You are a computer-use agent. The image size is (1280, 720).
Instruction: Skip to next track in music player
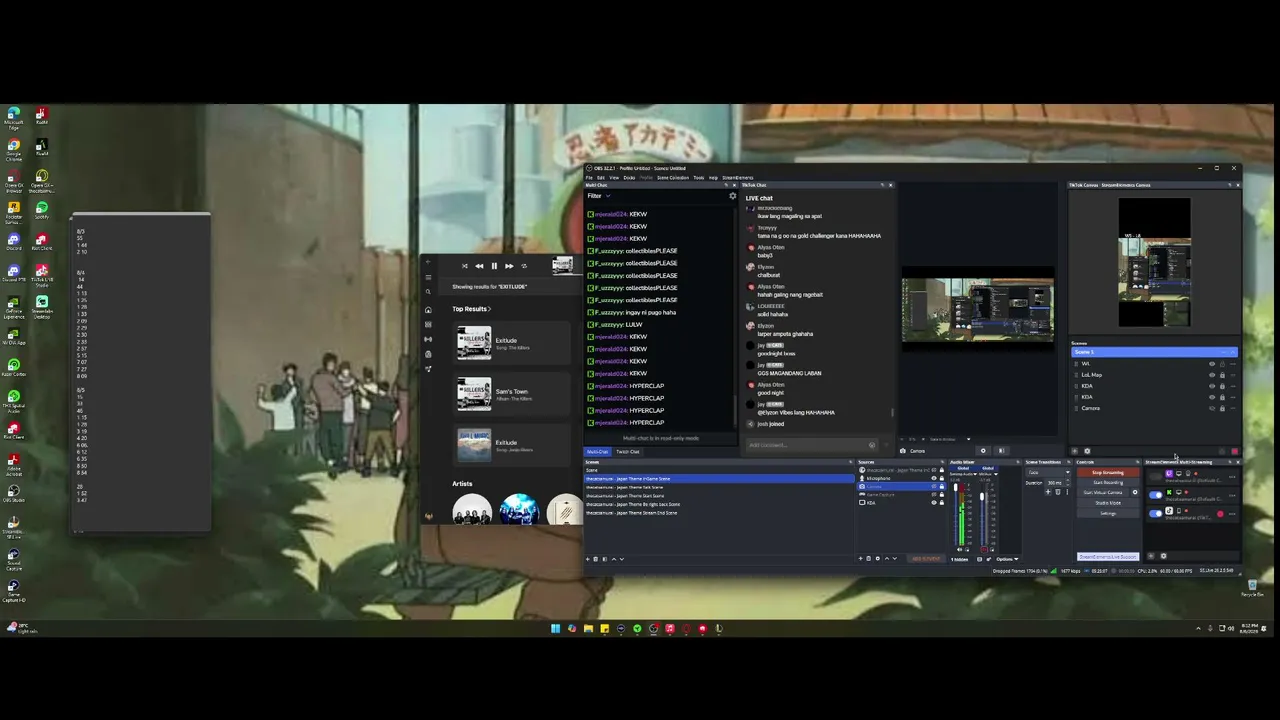point(509,266)
